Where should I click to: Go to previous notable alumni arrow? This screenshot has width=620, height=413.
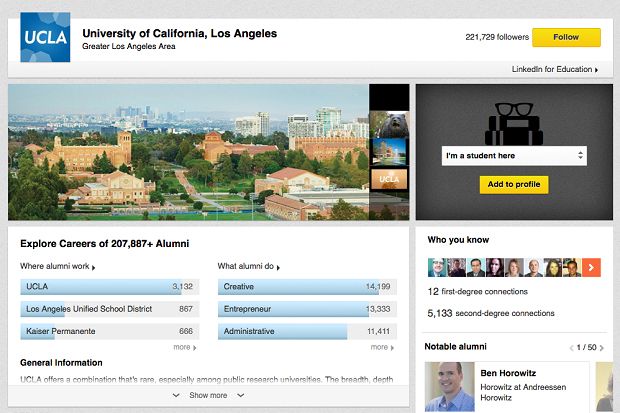click(x=571, y=348)
